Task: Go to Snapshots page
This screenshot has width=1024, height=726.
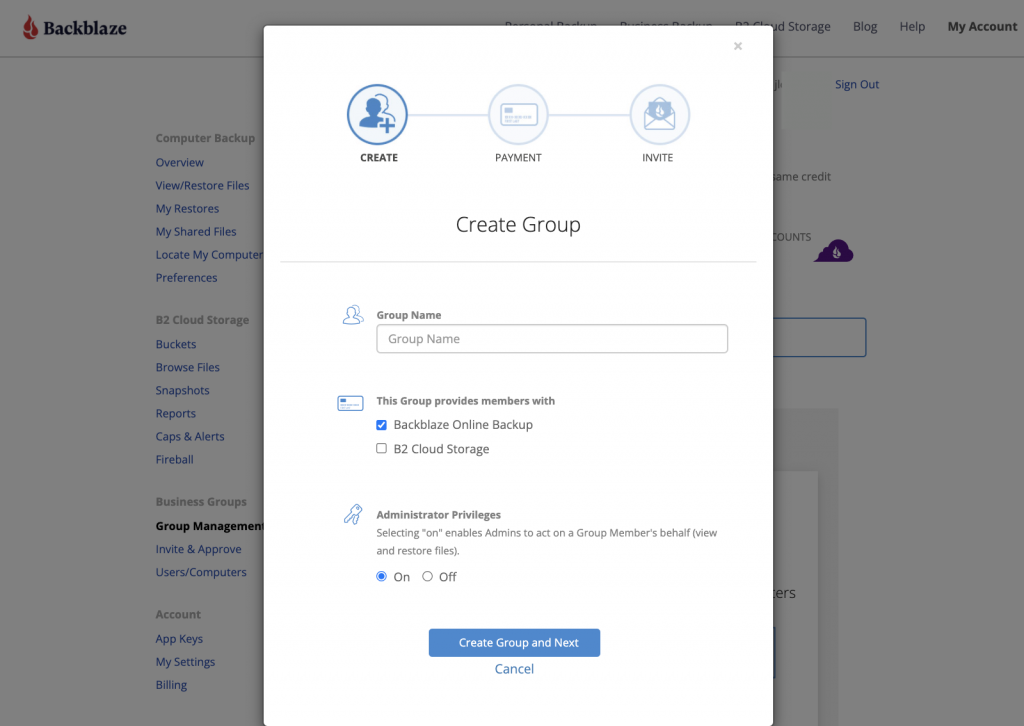Action: click(x=182, y=390)
